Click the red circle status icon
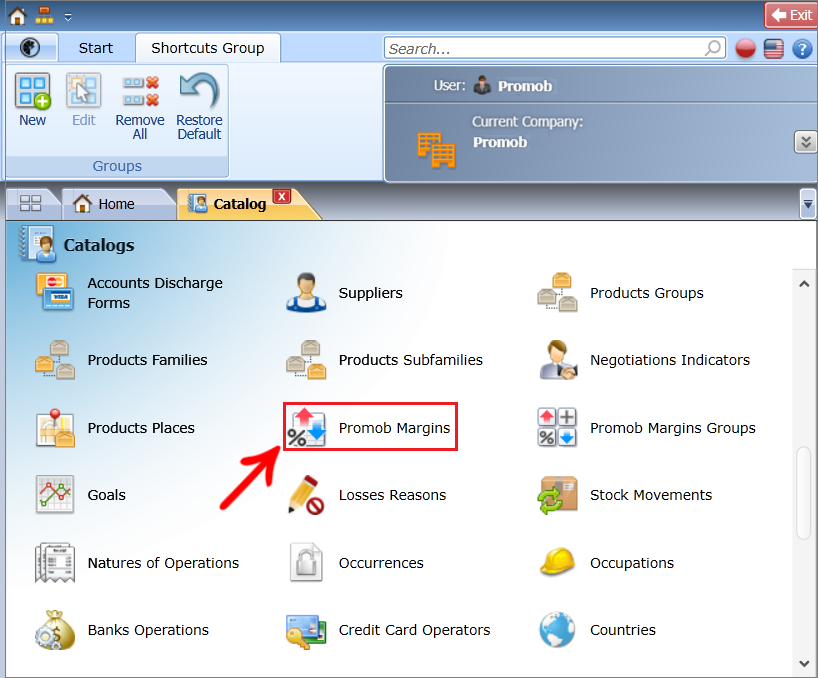This screenshot has height=678, width=818. click(x=745, y=49)
